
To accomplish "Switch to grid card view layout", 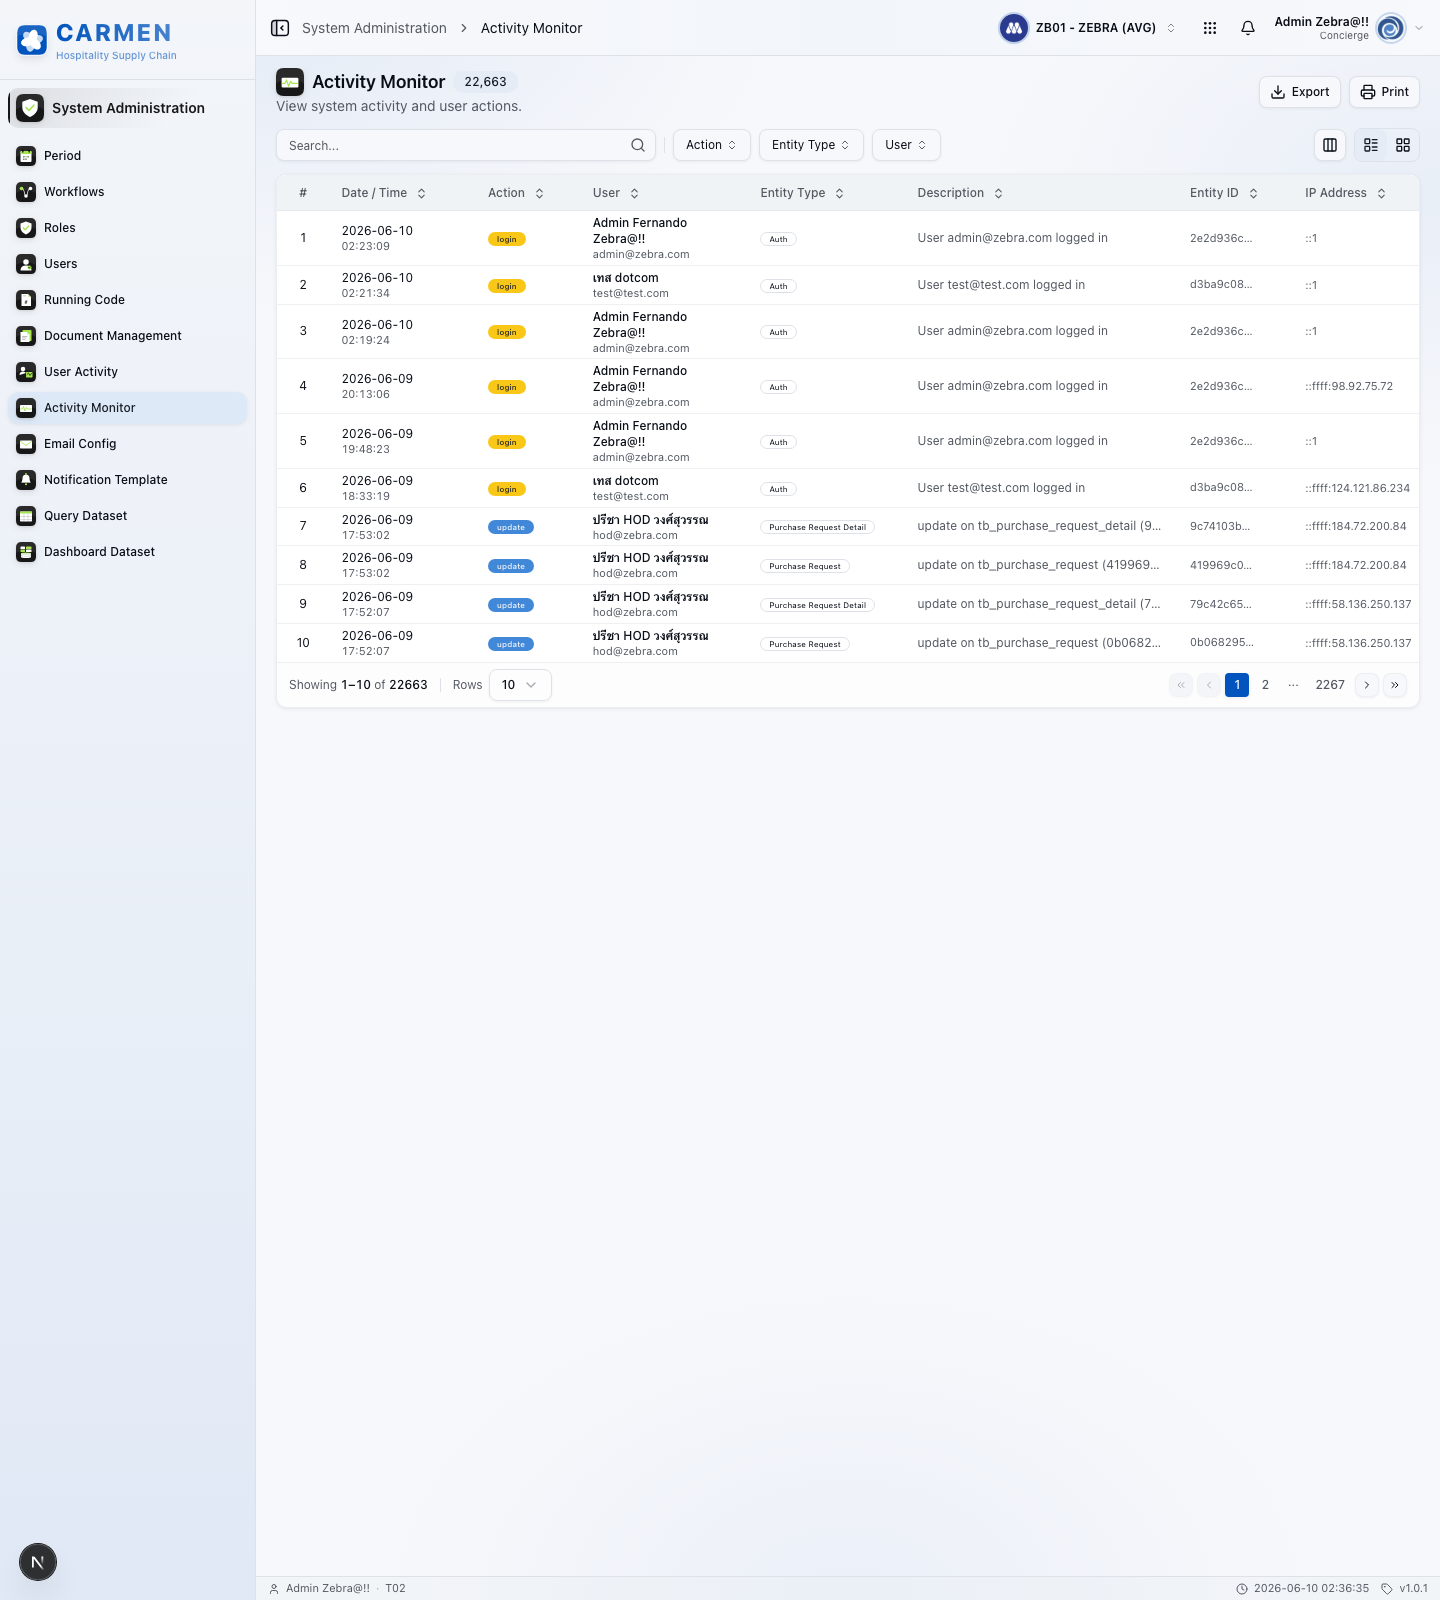I will click(x=1403, y=145).
